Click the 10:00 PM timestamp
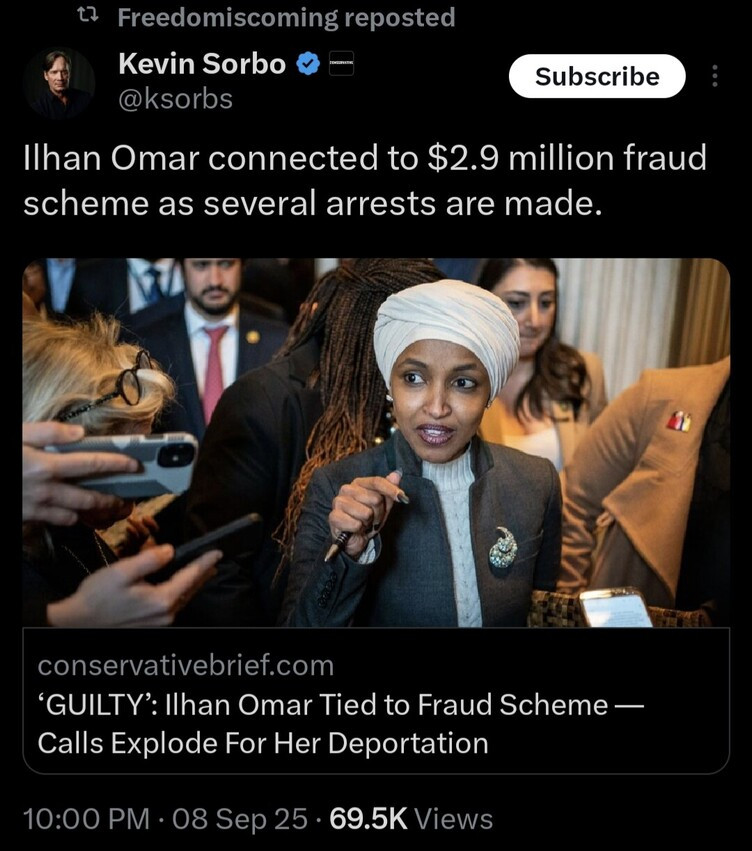The width and height of the screenshot is (752, 851). tap(87, 818)
